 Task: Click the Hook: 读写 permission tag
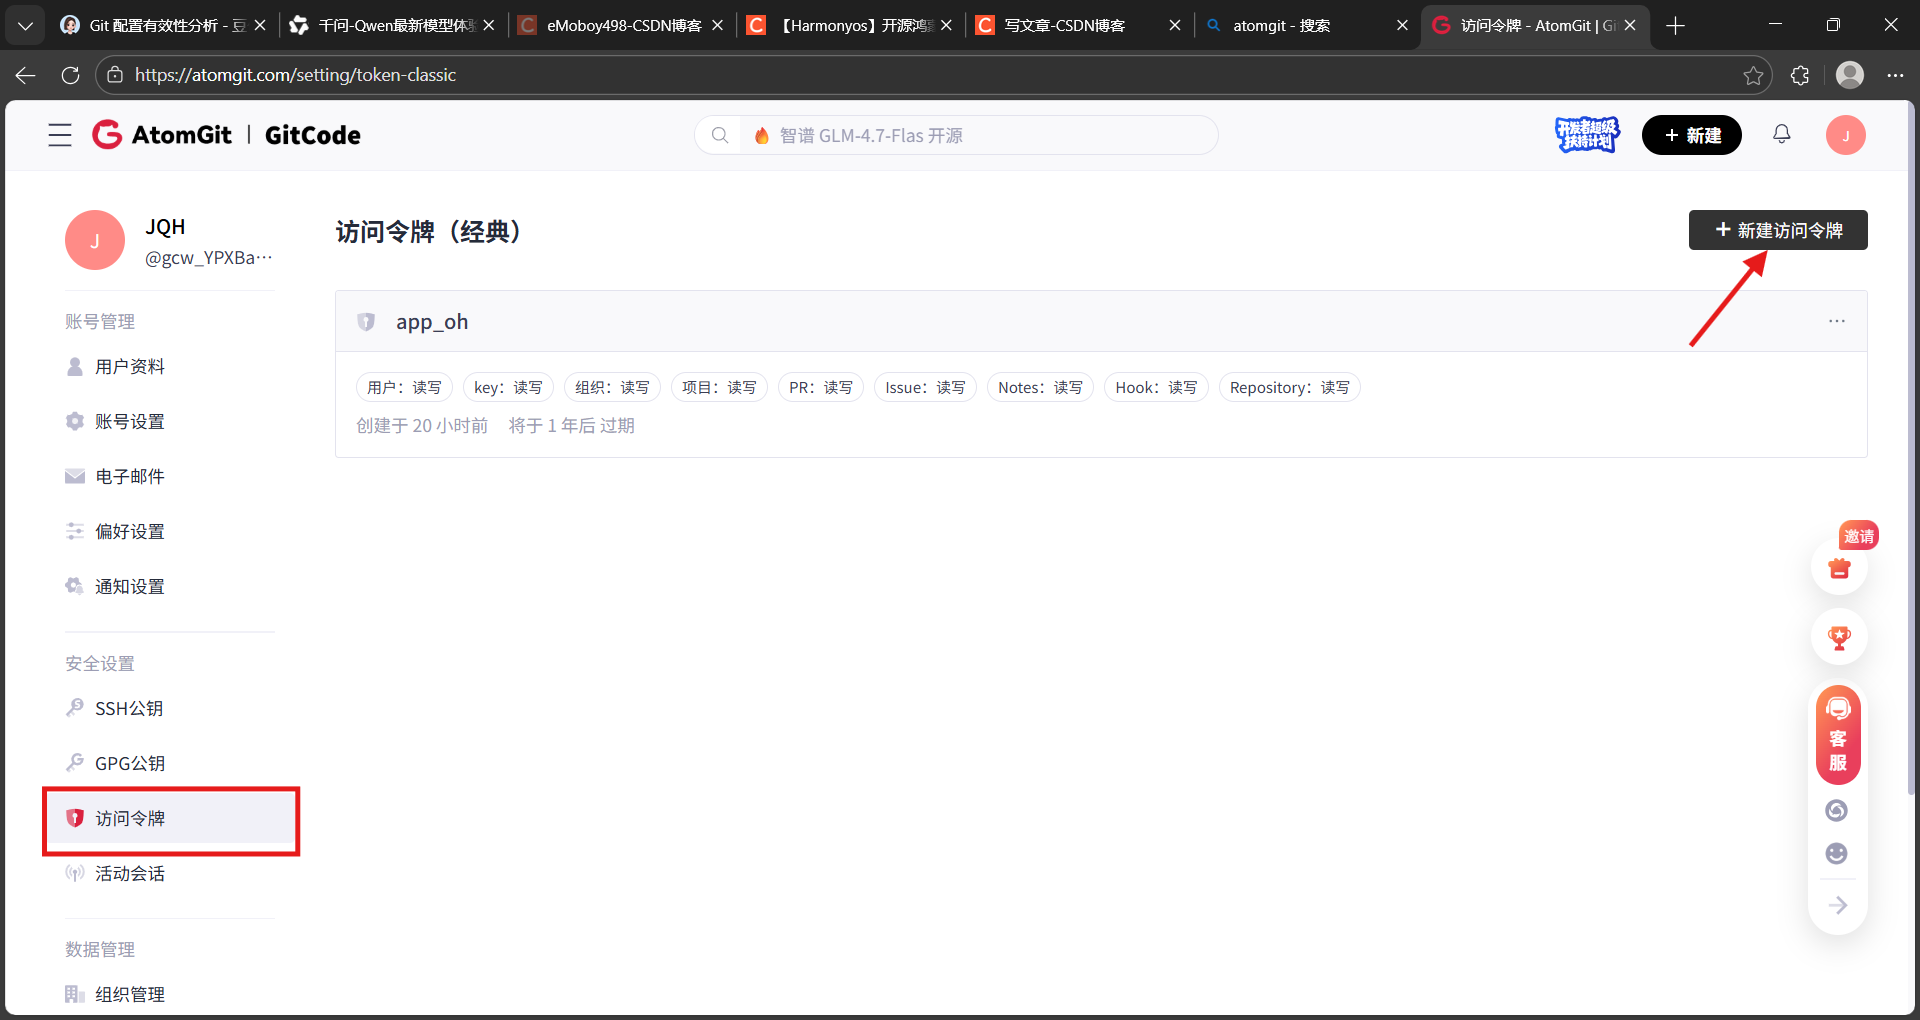click(x=1156, y=387)
